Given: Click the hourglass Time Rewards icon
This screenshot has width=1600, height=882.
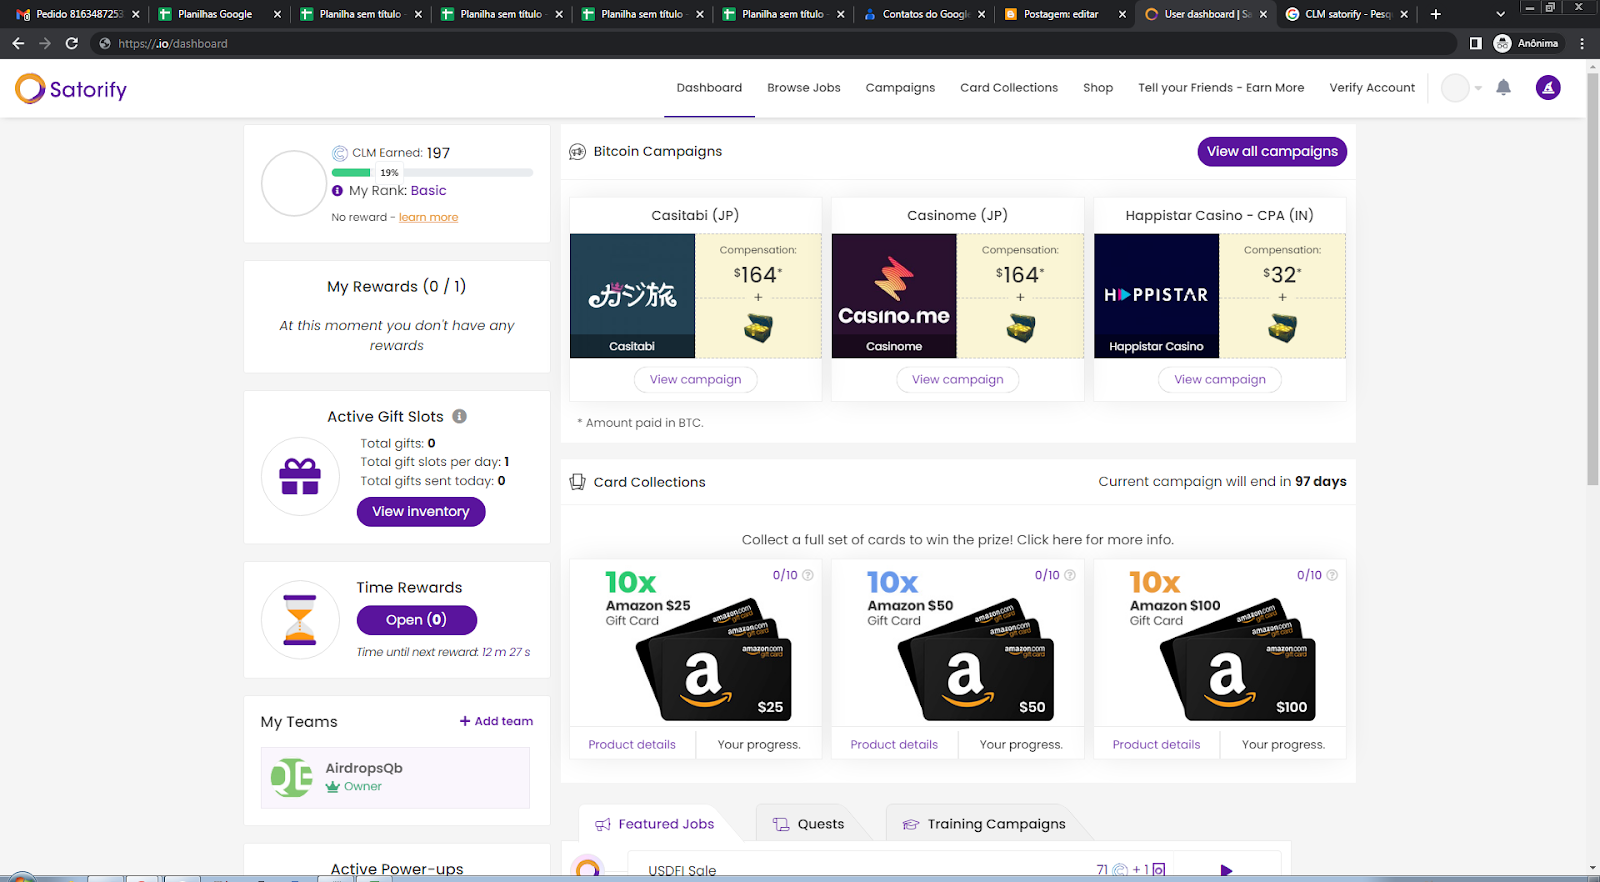Looking at the screenshot, I should 300,620.
